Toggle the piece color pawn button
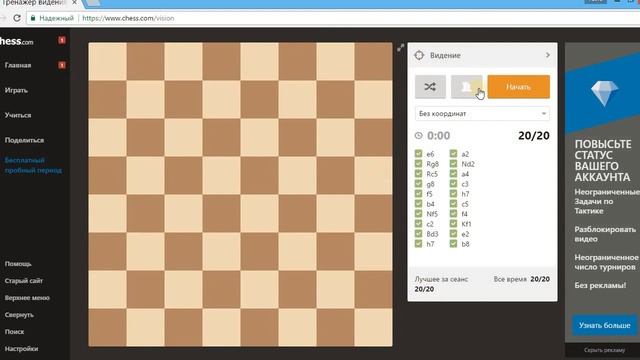This screenshot has width=640, height=360. click(x=467, y=87)
